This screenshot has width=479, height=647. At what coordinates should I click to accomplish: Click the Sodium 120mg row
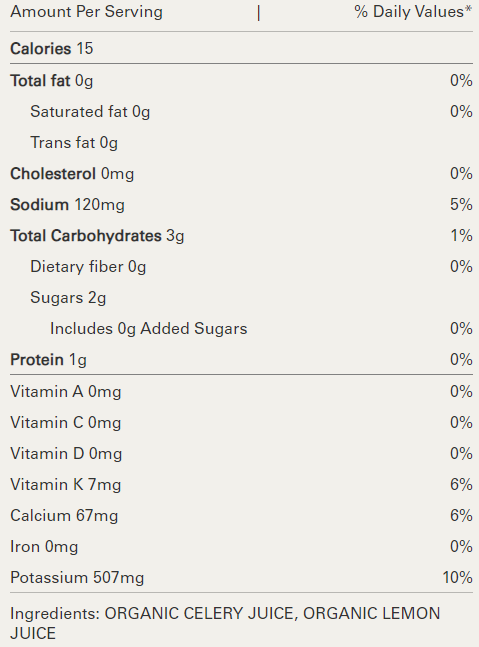(x=241, y=205)
